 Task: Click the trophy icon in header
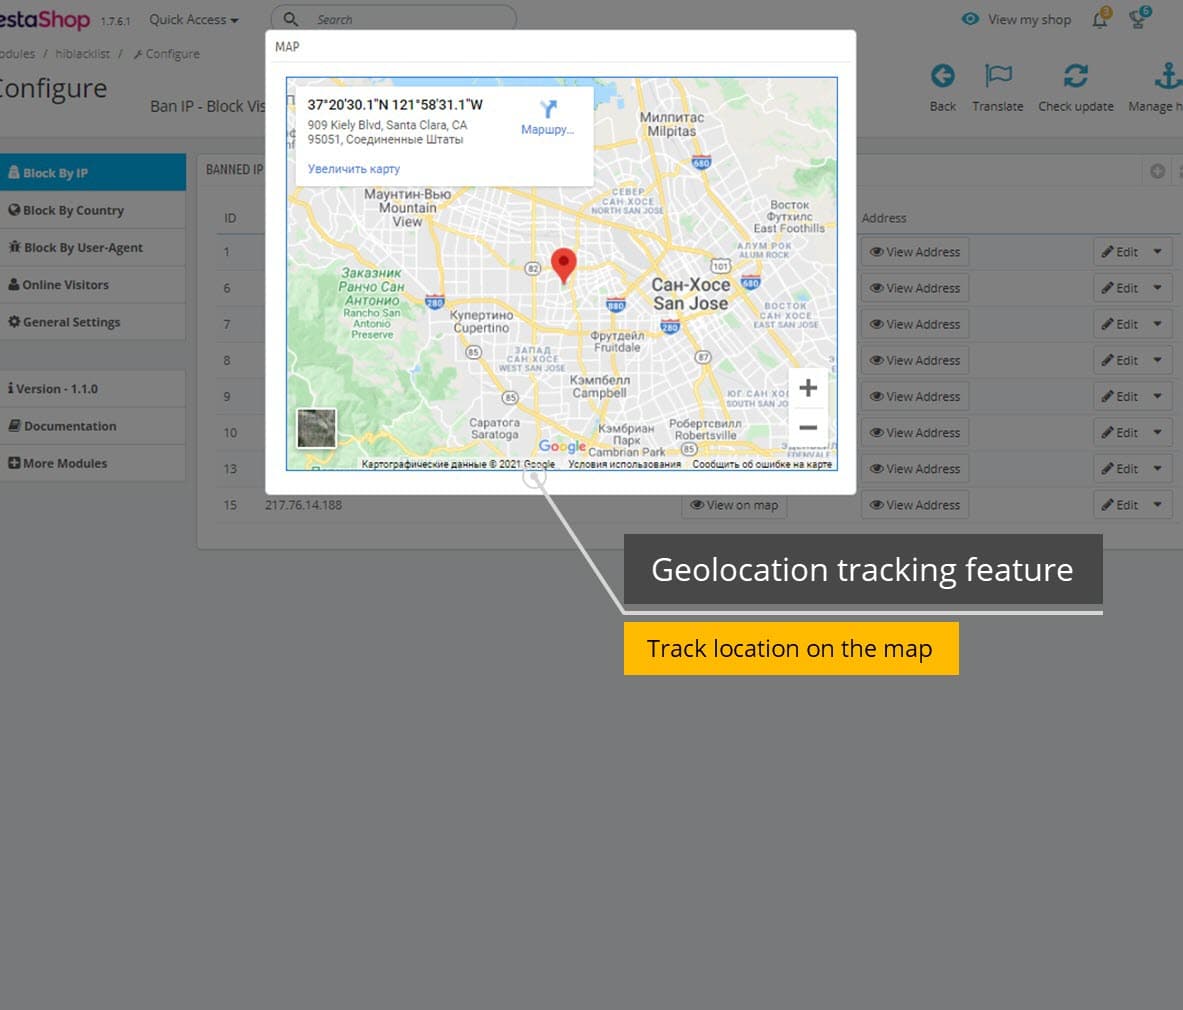[x=1138, y=19]
